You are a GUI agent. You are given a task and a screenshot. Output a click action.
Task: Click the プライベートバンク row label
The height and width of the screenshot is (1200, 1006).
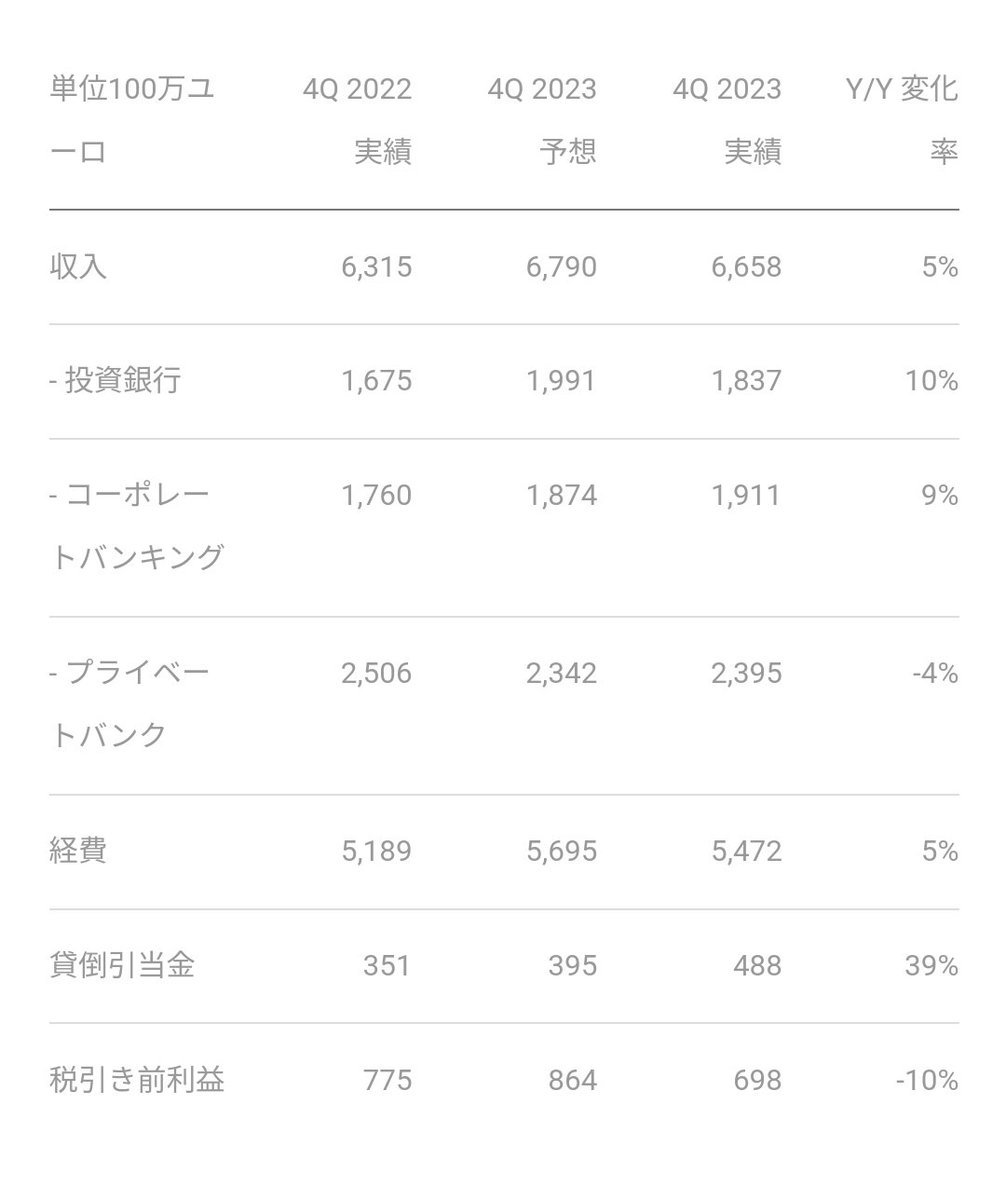tap(130, 704)
